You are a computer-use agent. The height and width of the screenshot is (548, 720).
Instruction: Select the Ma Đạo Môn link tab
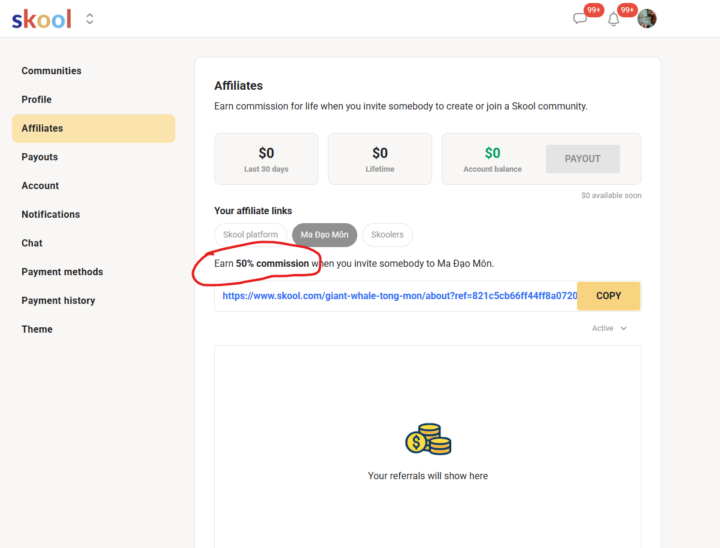coord(324,235)
